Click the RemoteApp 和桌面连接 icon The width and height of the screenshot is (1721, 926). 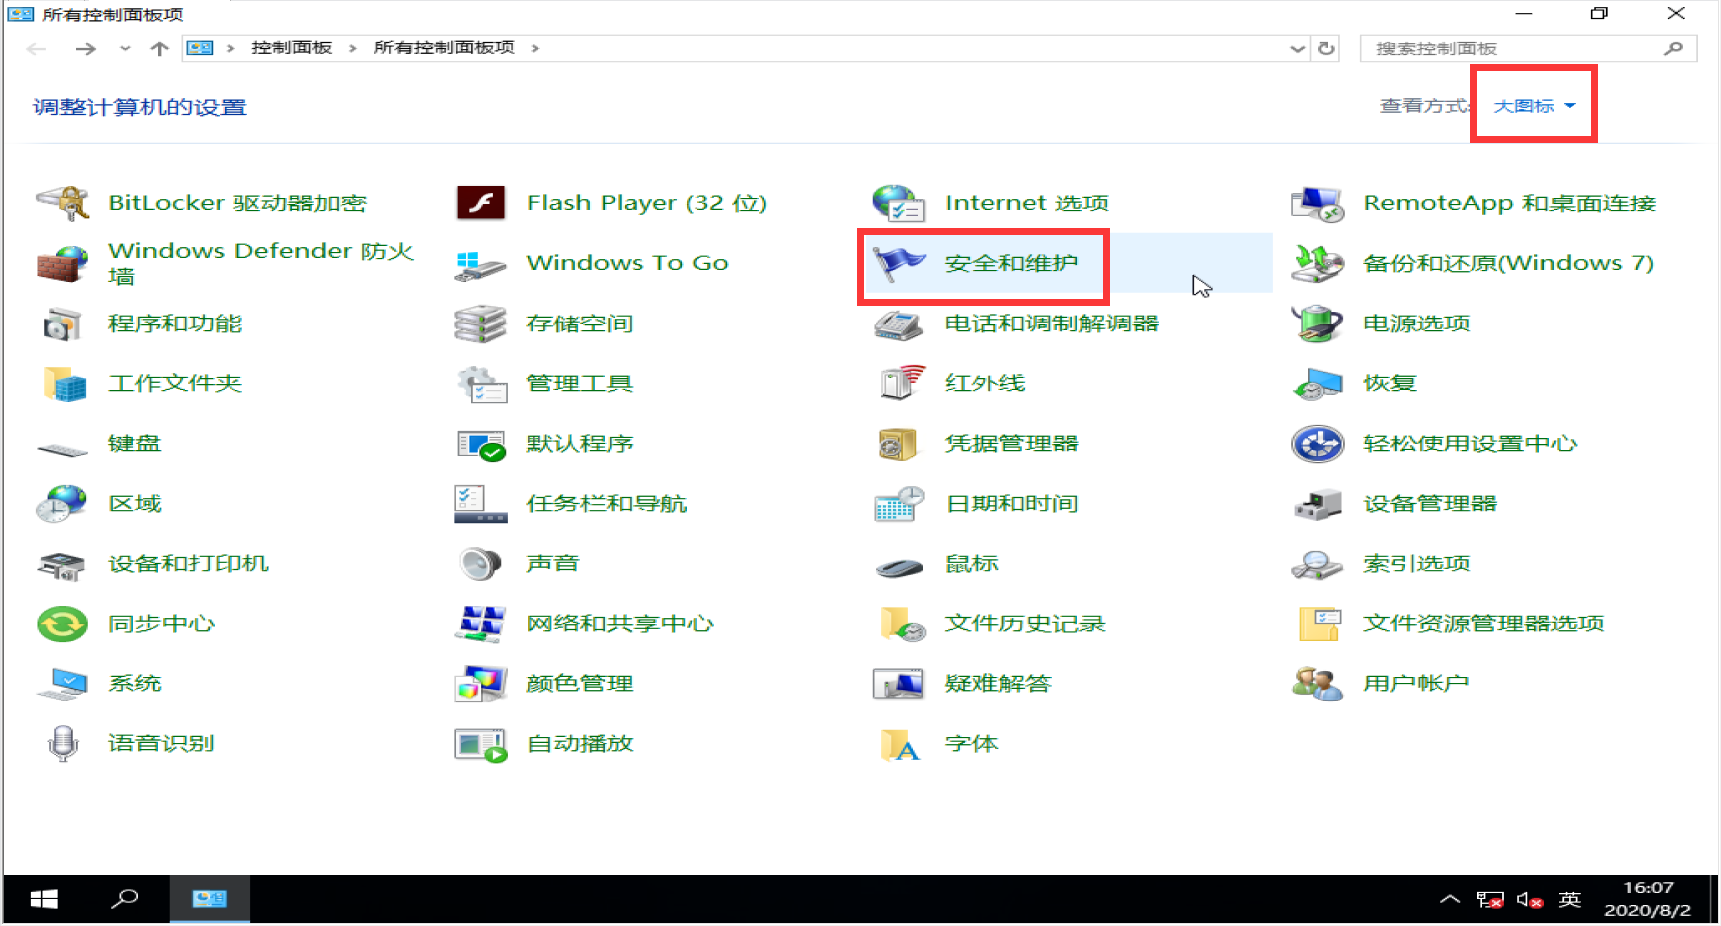(x=1317, y=203)
